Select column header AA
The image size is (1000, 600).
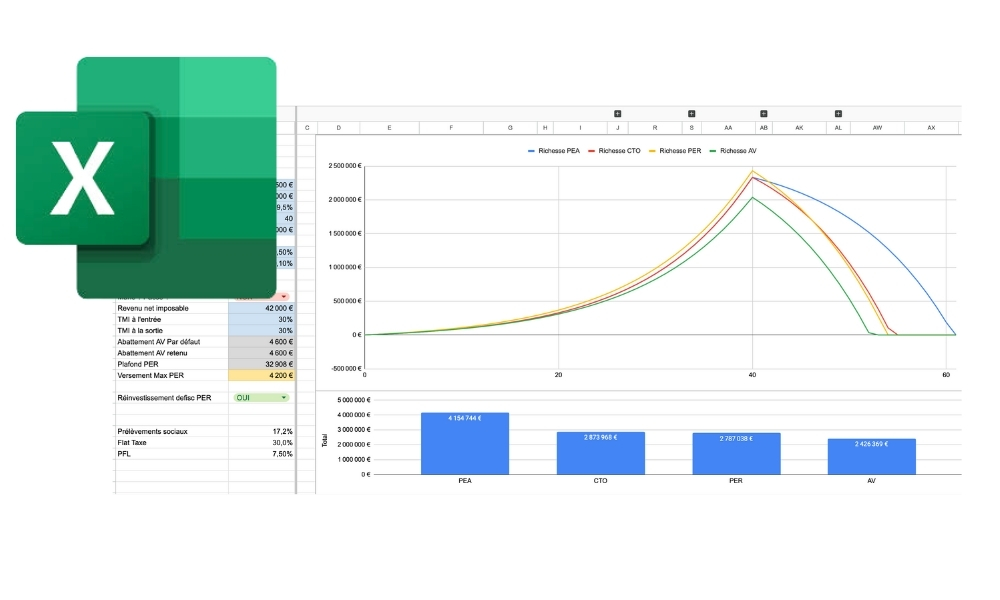(x=727, y=128)
